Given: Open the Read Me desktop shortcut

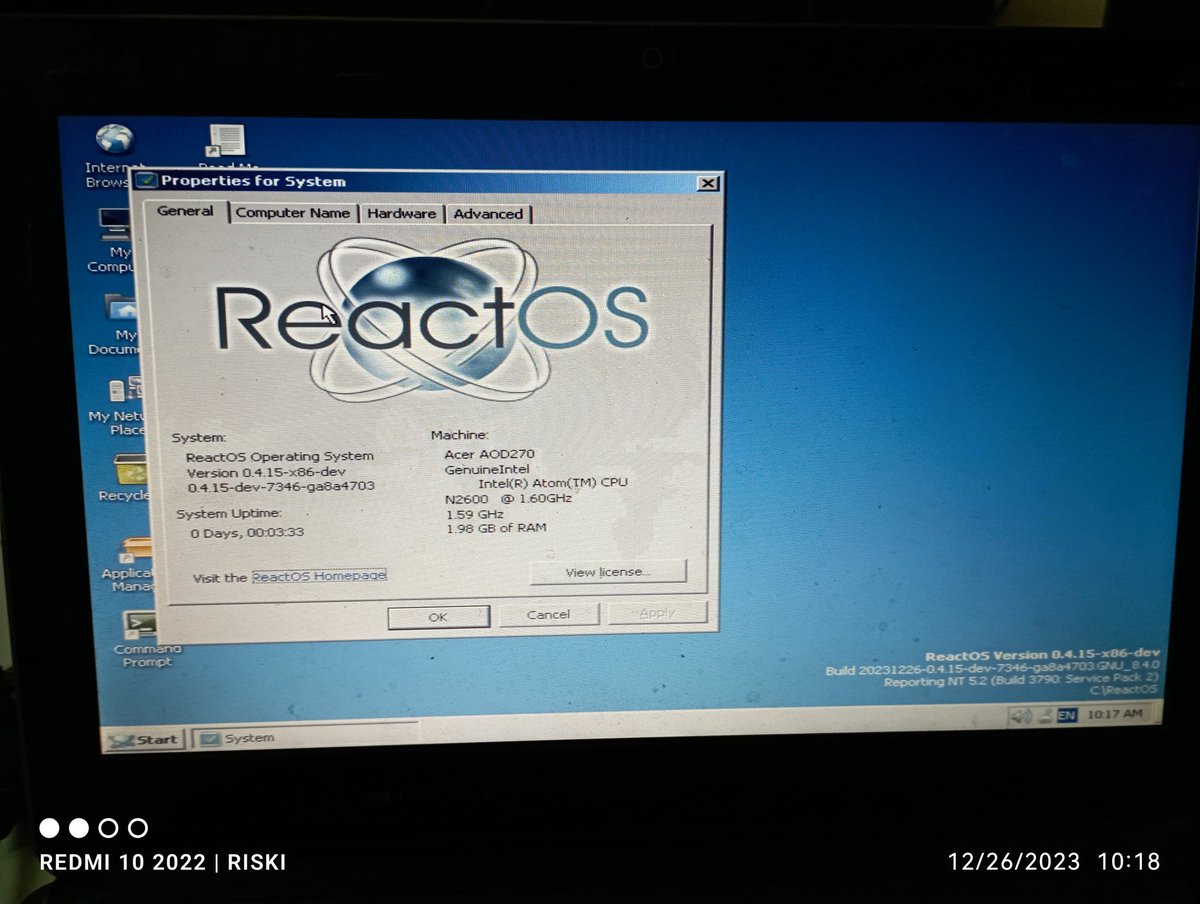Looking at the screenshot, I should pos(226,141).
